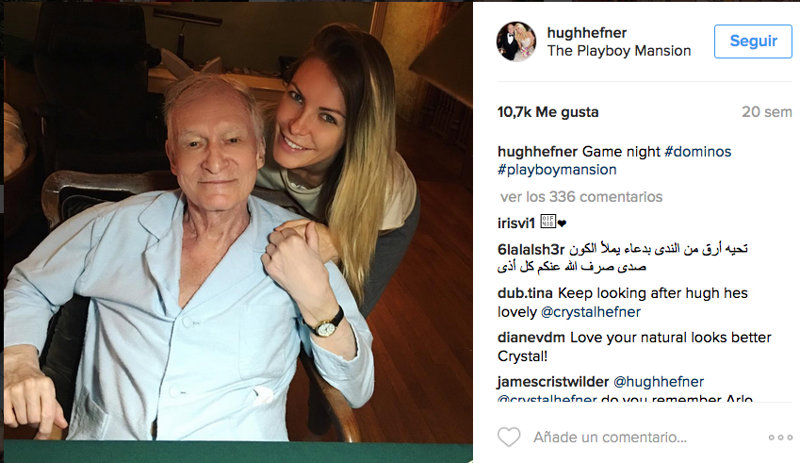The image size is (800, 463).
Task: Open the #playboymansion hashtag
Action: click(x=557, y=169)
